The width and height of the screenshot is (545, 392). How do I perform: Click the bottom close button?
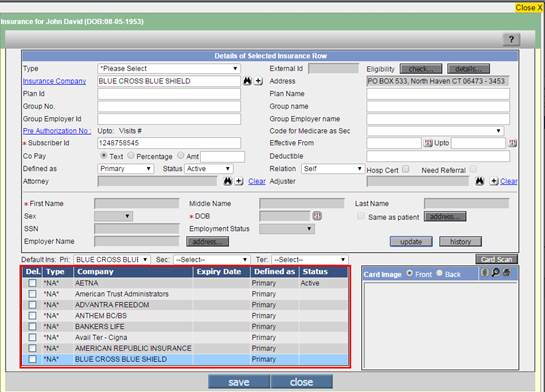tap(301, 382)
